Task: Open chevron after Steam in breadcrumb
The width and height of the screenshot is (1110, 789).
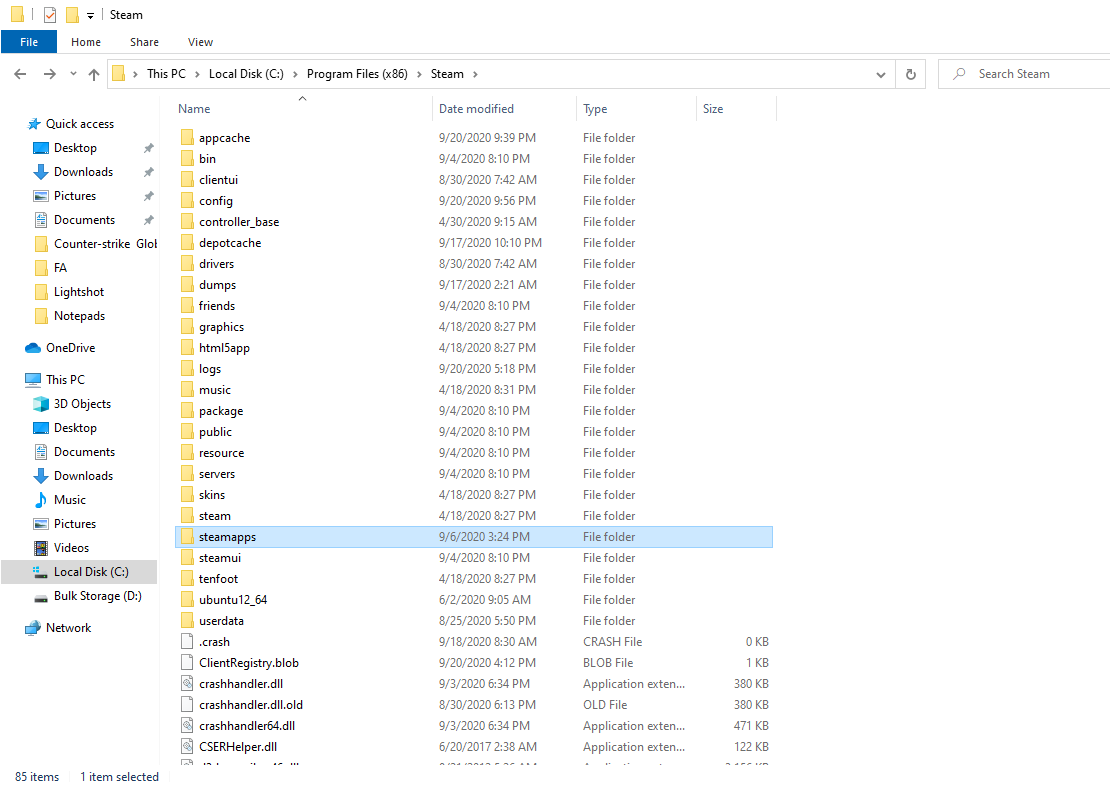Action: (475, 74)
